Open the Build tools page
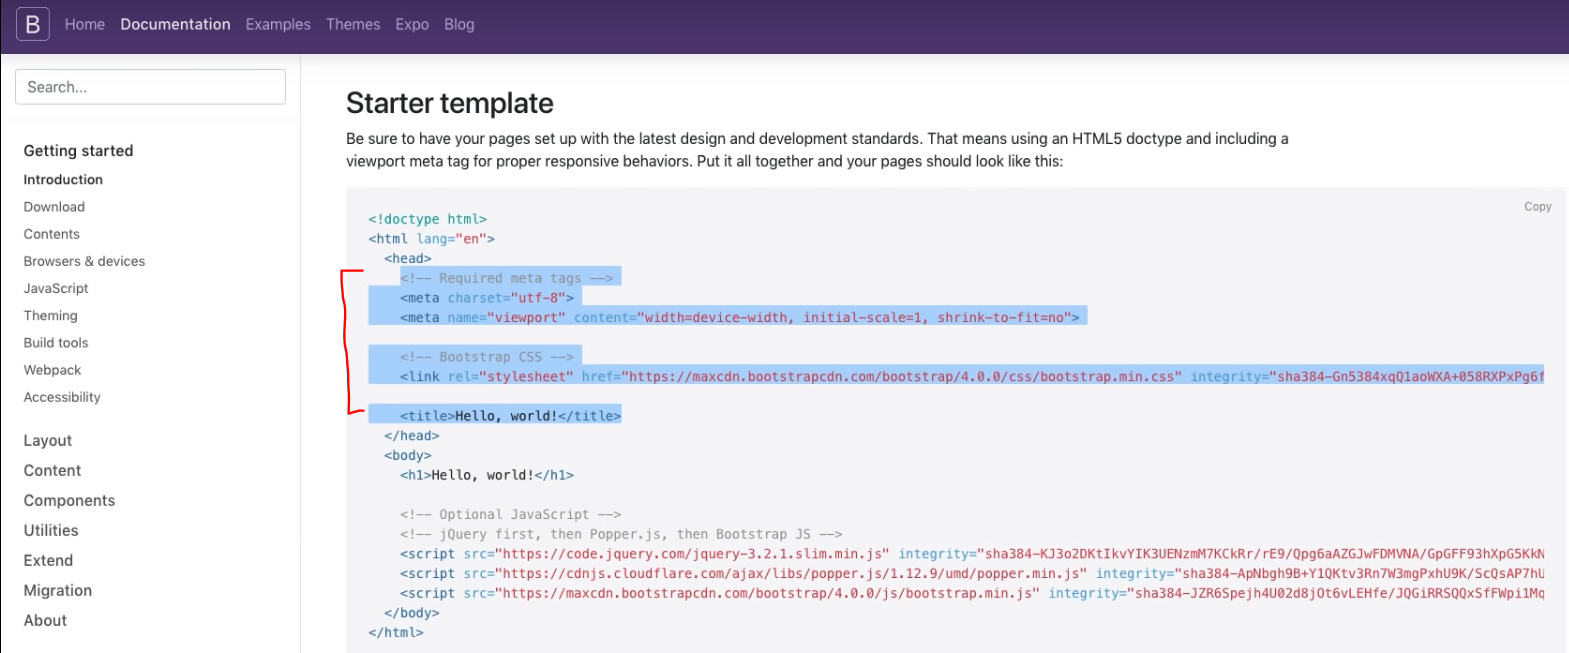The image size is (1569, 653). pos(56,342)
